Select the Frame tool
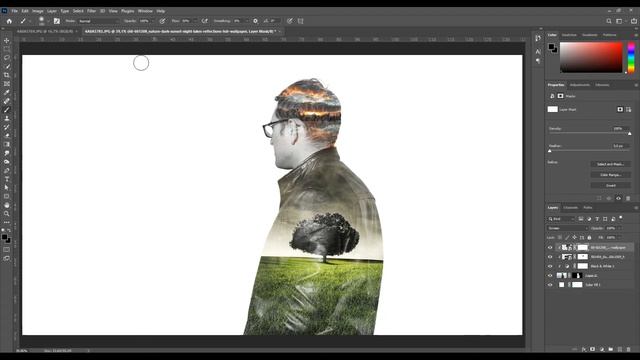This screenshot has height=360, width=640. click(x=7, y=84)
